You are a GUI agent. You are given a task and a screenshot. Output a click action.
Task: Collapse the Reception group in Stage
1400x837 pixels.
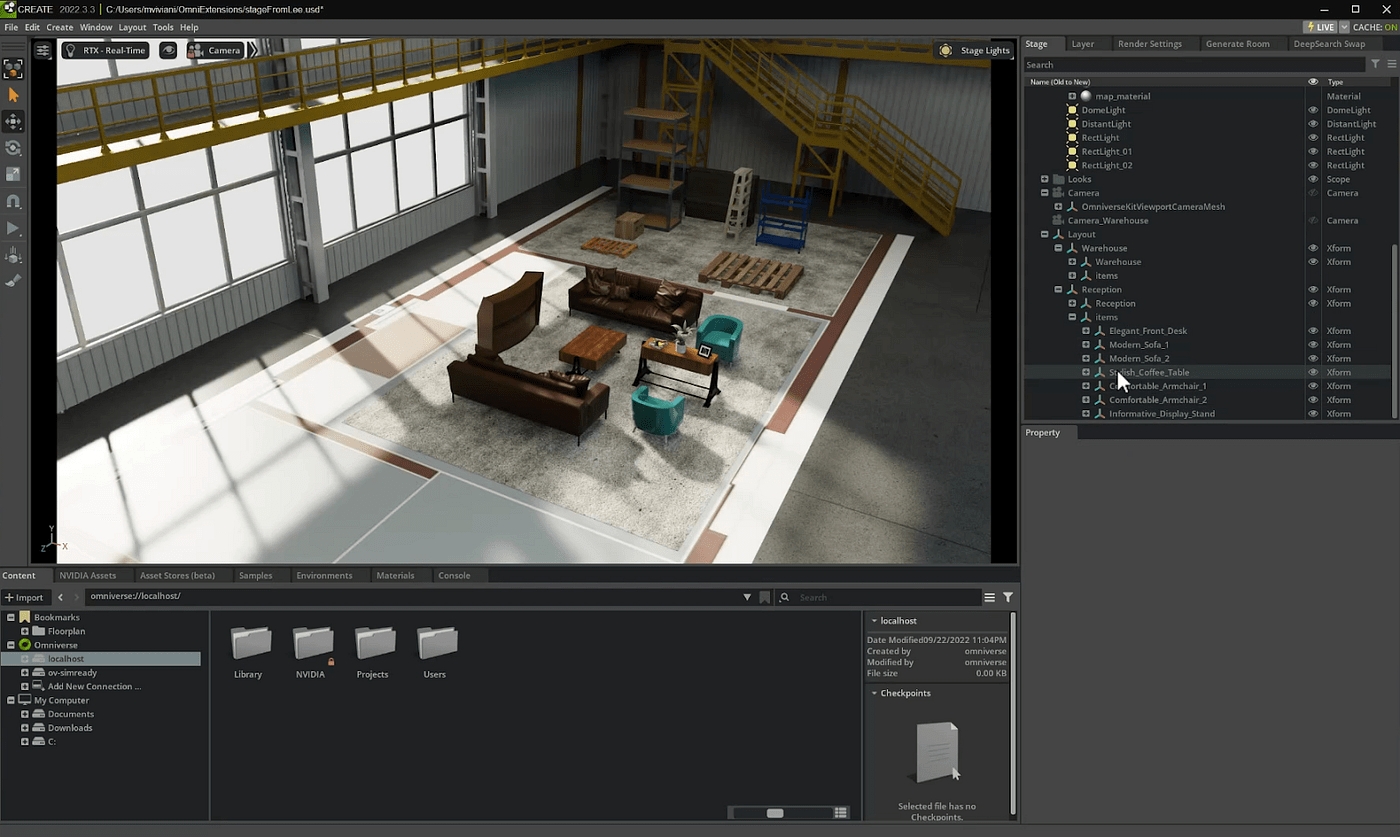(1058, 289)
